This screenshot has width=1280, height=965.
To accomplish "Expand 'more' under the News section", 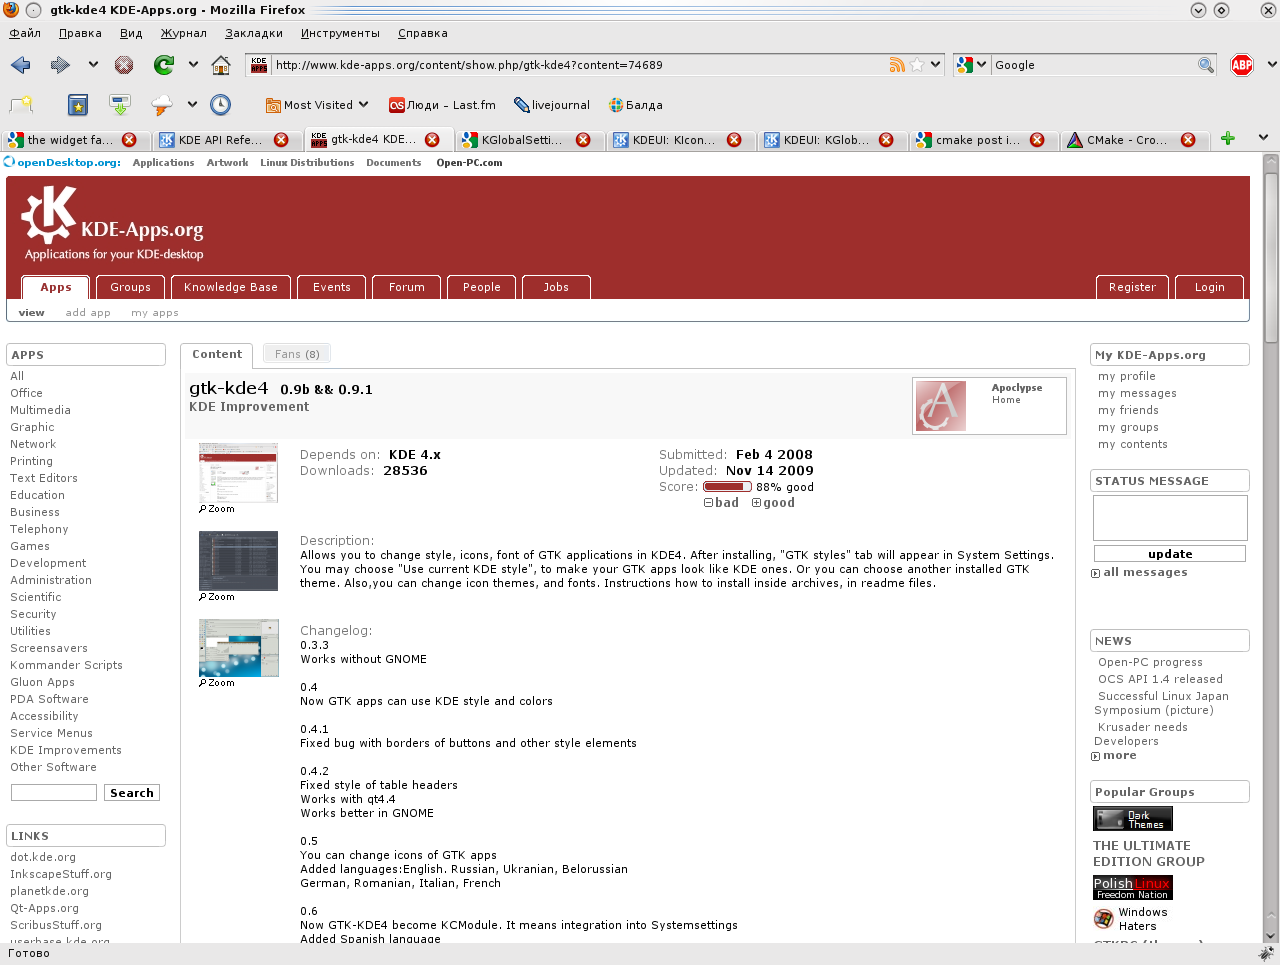I will 1113,756.
